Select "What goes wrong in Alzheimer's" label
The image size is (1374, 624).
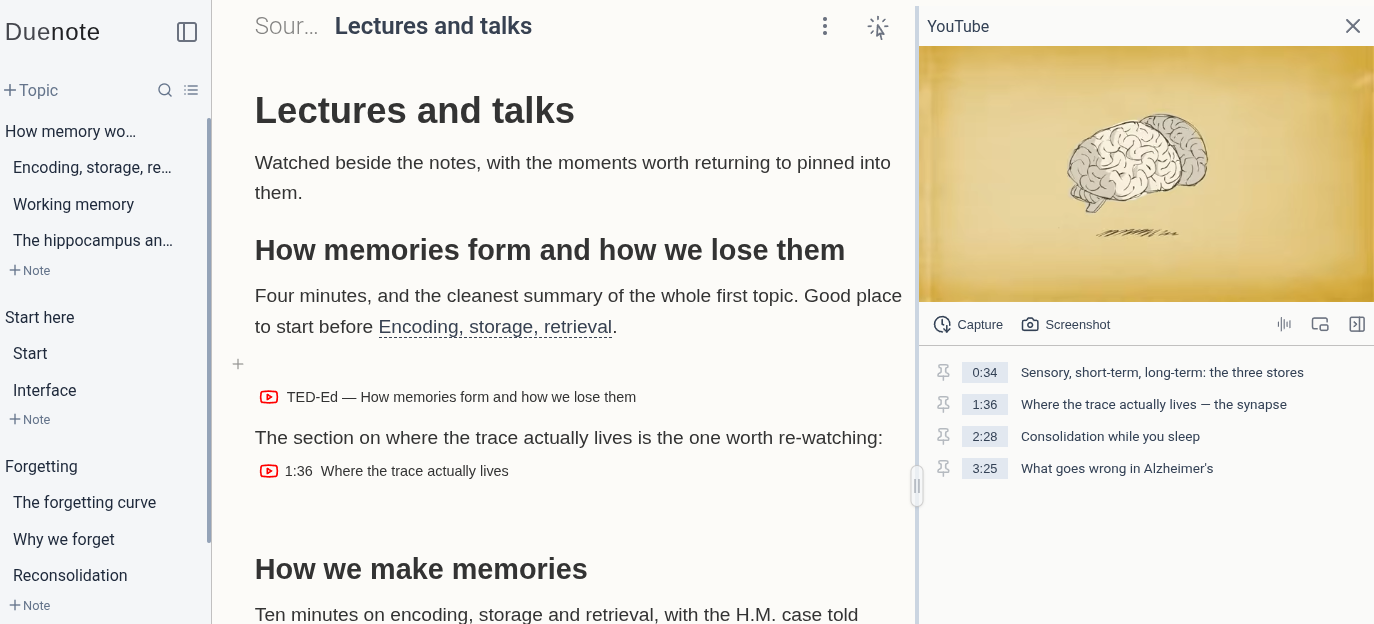click(1117, 468)
